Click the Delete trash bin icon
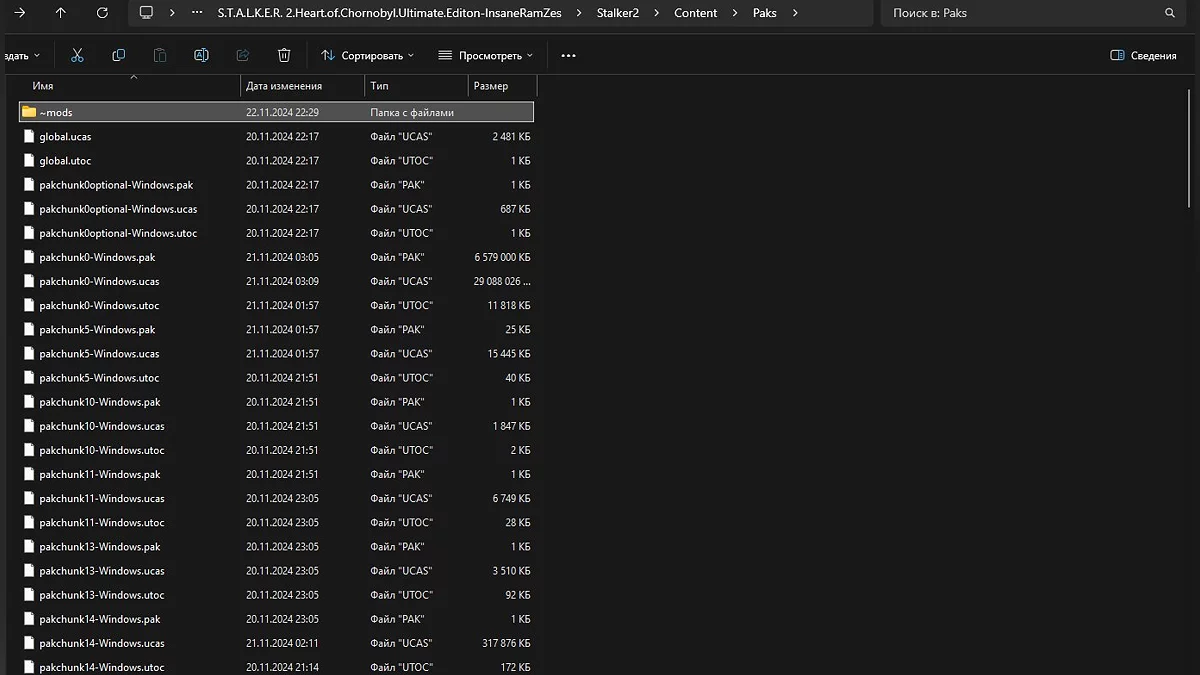 pos(284,56)
